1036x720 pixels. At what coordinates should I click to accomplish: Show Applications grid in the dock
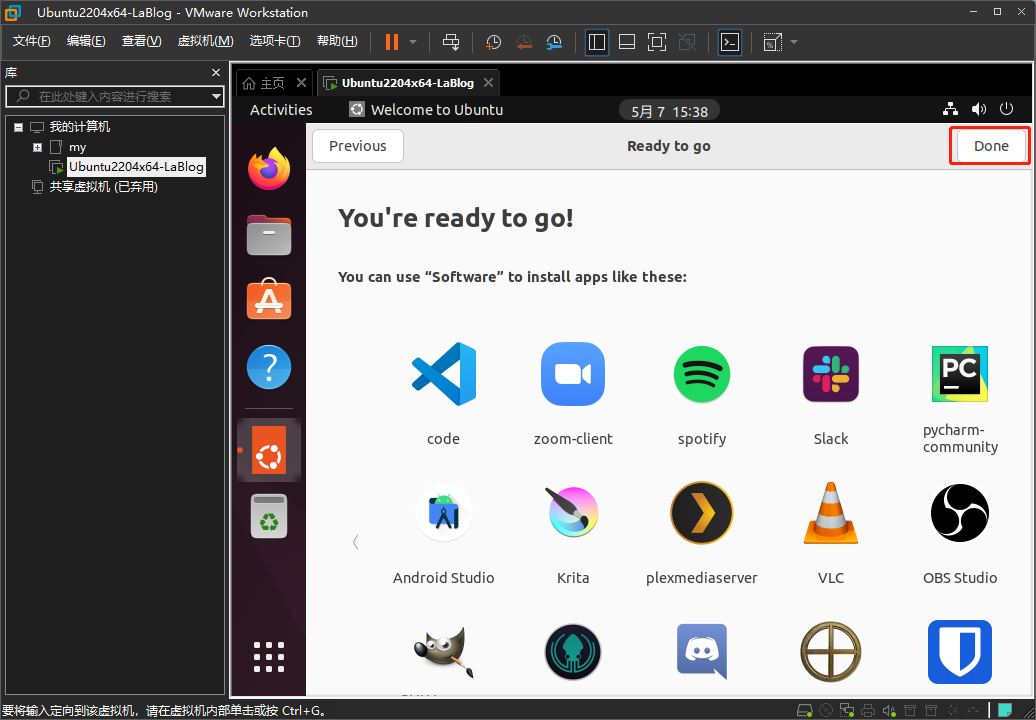(x=269, y=657)
